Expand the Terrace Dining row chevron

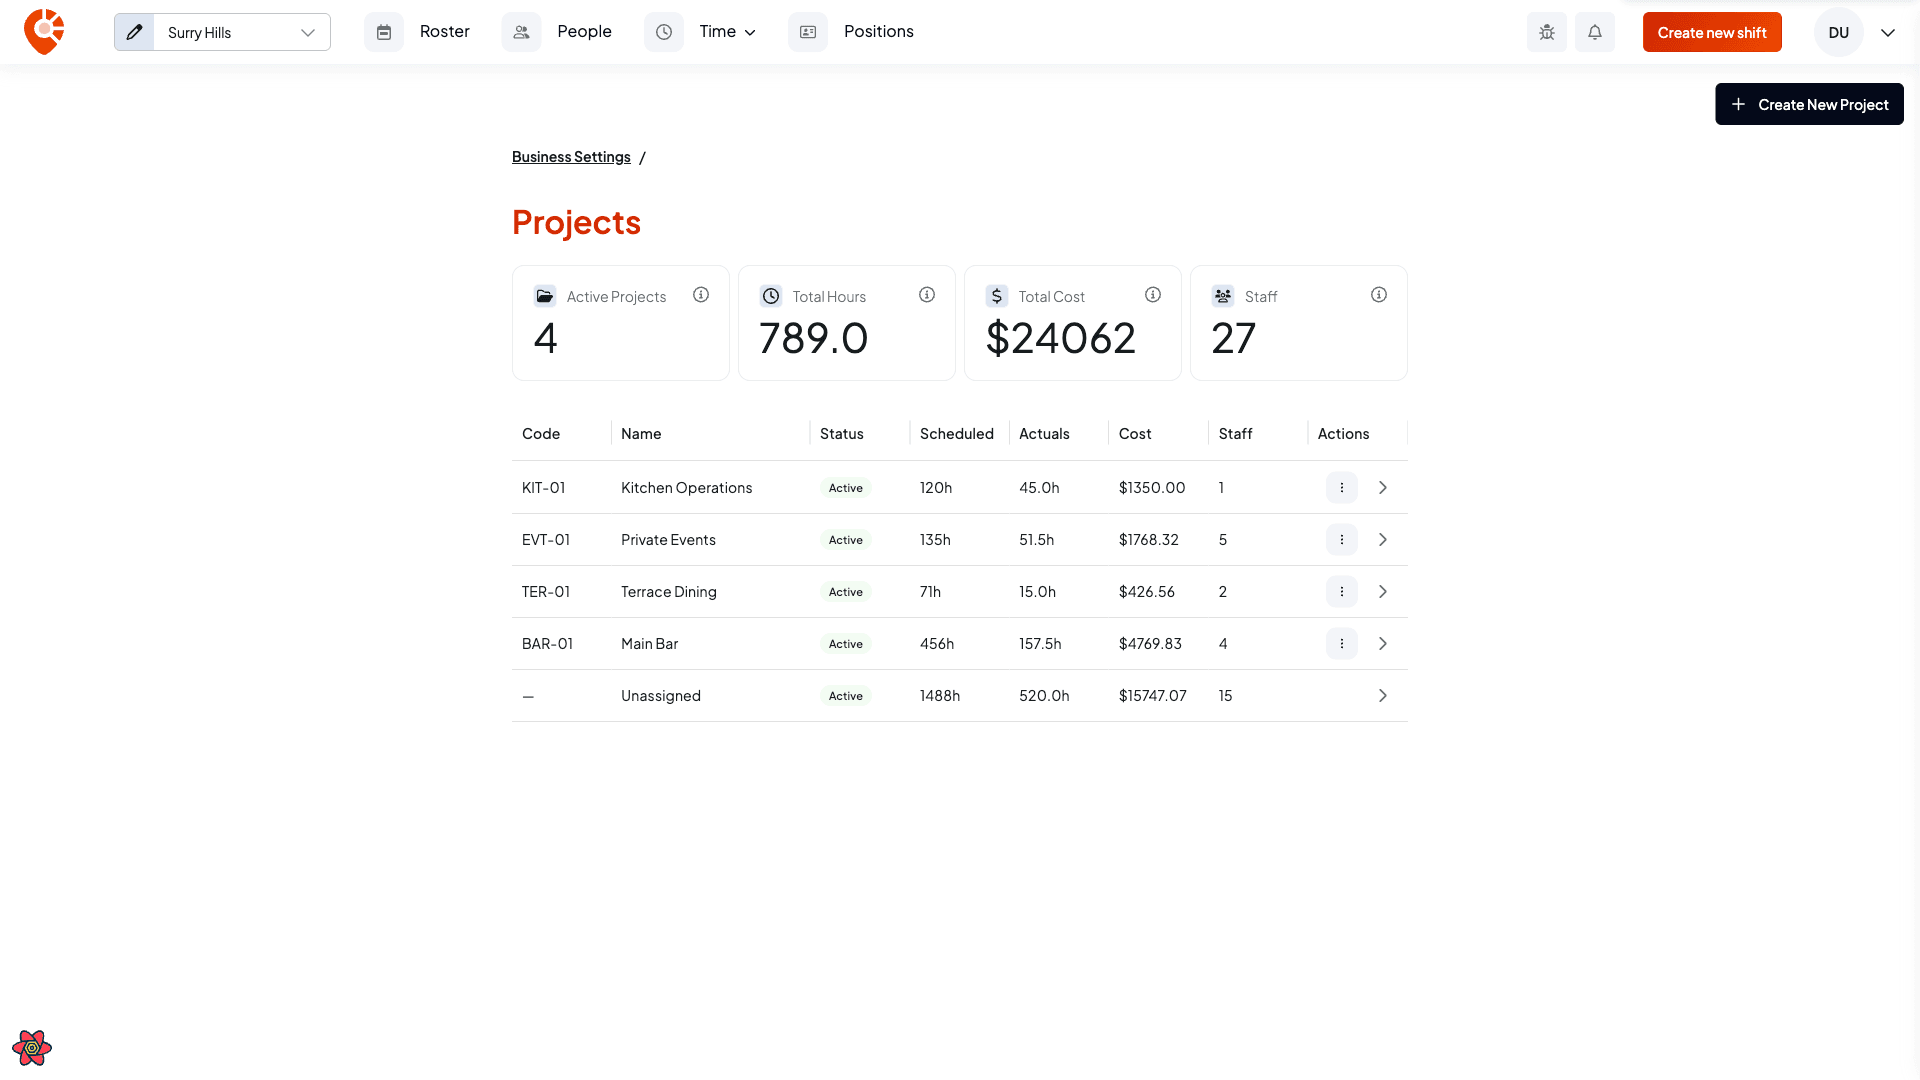coord(1383,592)
